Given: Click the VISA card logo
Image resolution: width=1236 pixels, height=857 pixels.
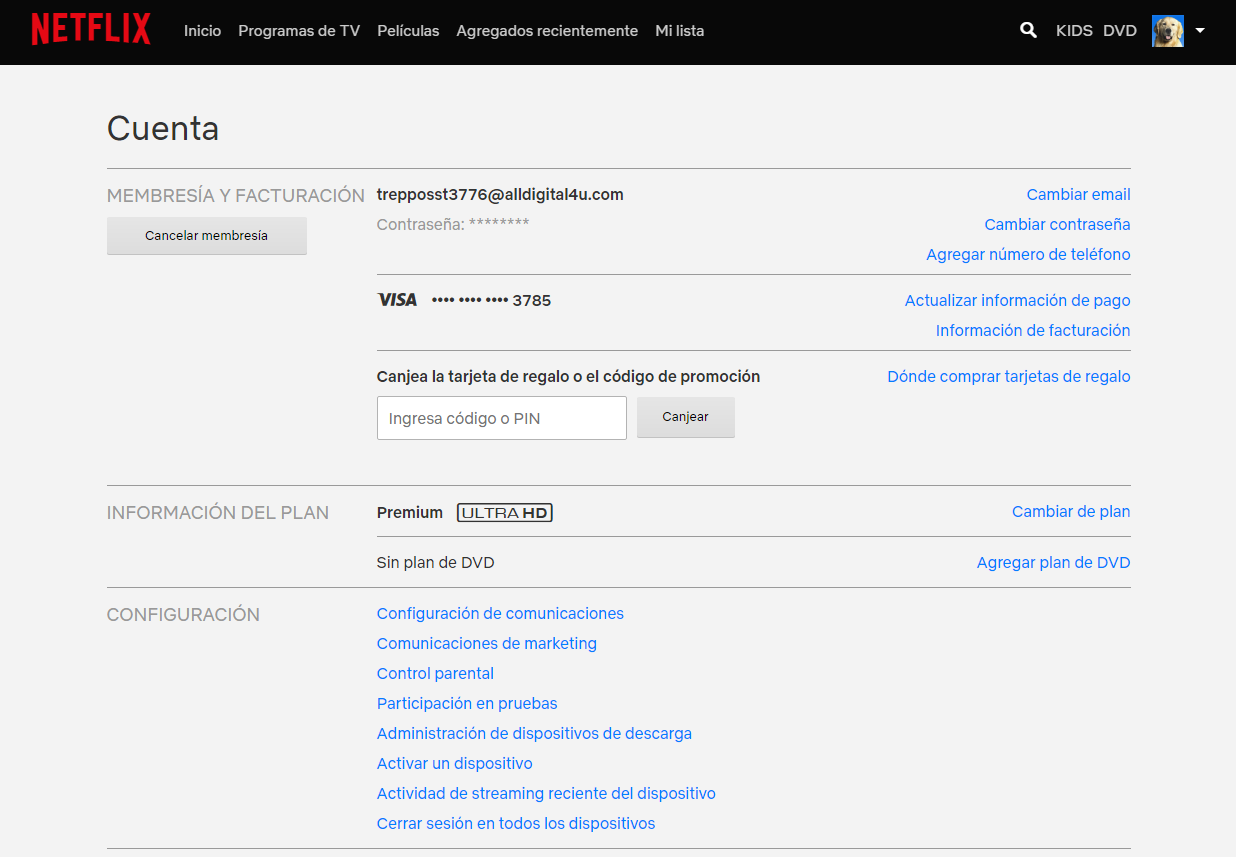Looking at the screenshot, I should pyautogui.click(x=397, y=300).
